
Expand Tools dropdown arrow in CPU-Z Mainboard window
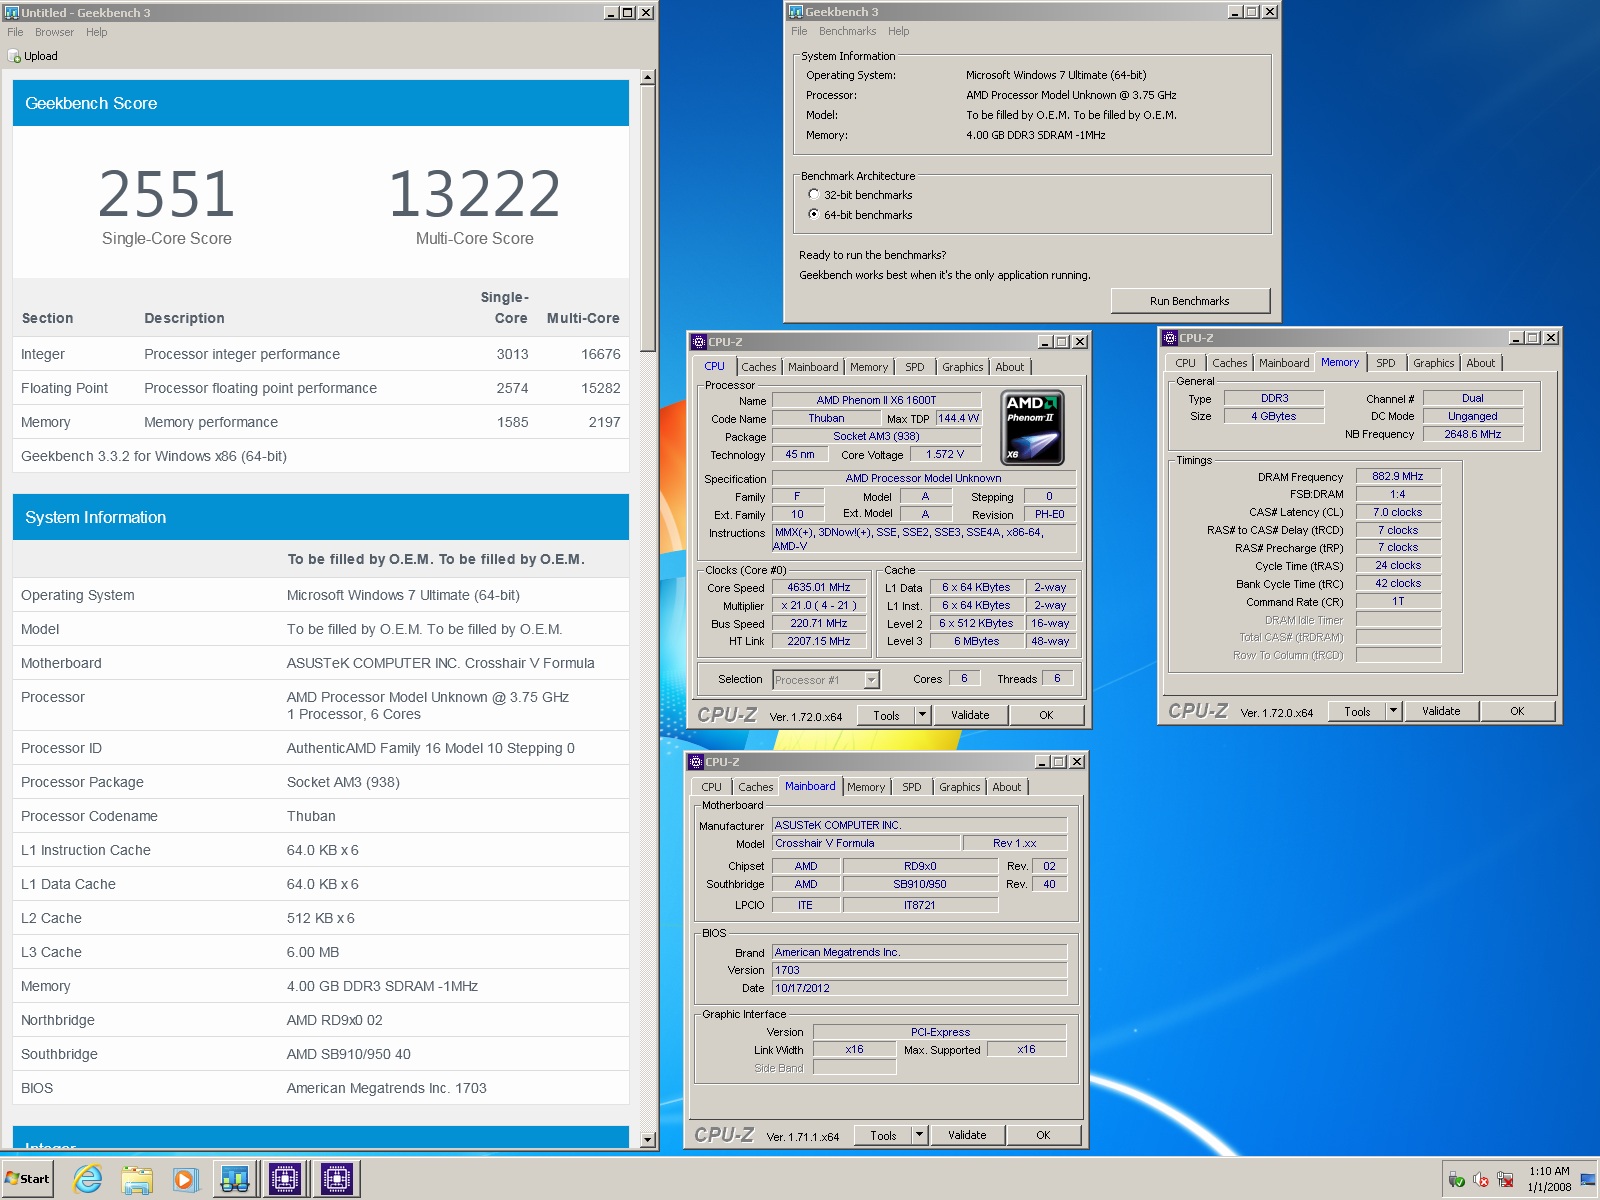point(919,1135)
